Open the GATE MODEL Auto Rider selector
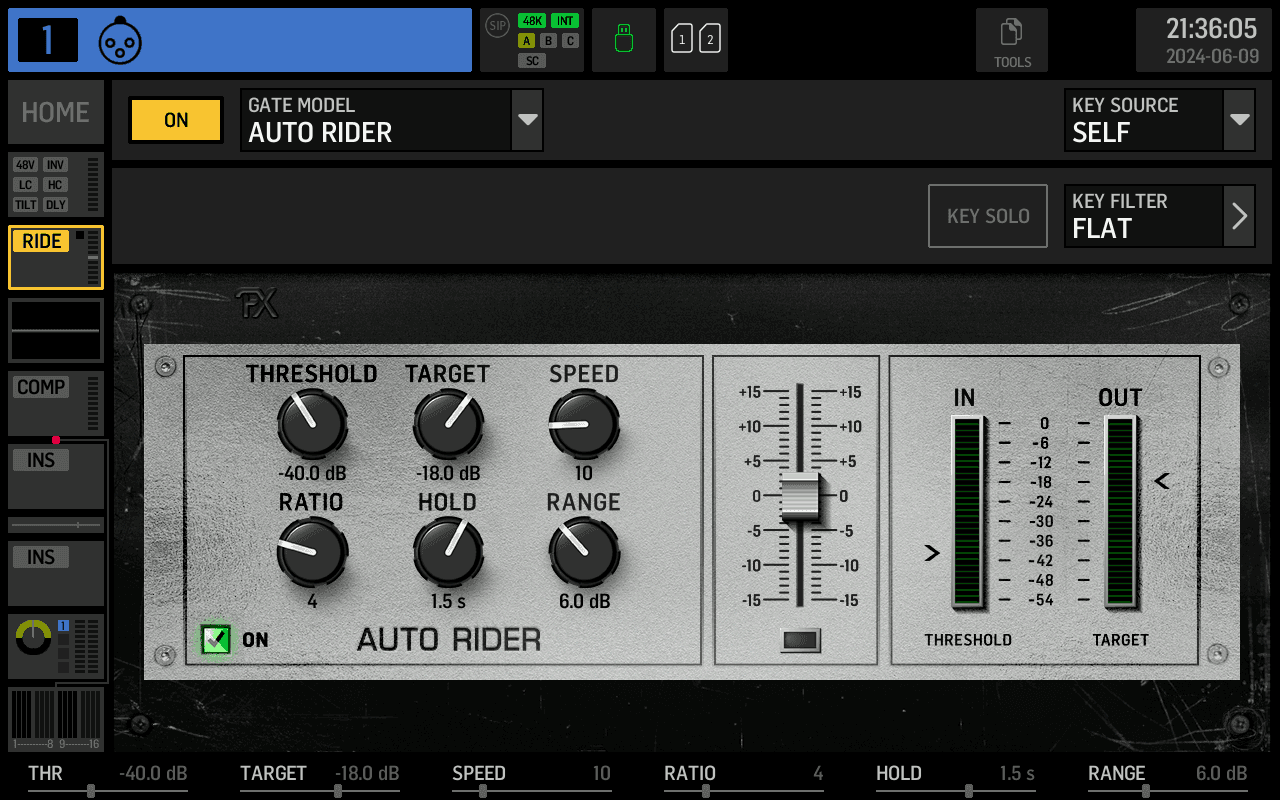Screen dimensions: 1280x800 pos(376,120)
